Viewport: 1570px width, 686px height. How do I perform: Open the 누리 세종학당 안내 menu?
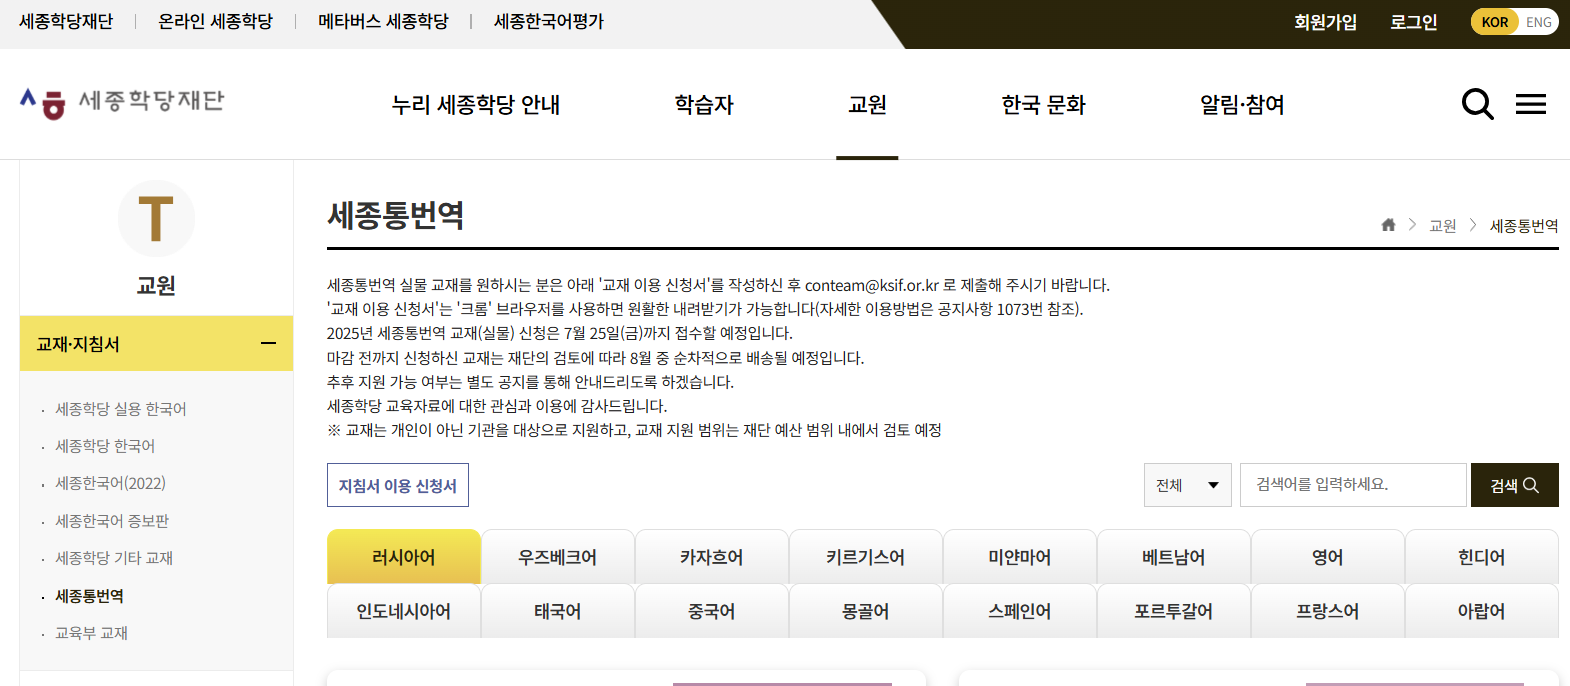[476, 104]
